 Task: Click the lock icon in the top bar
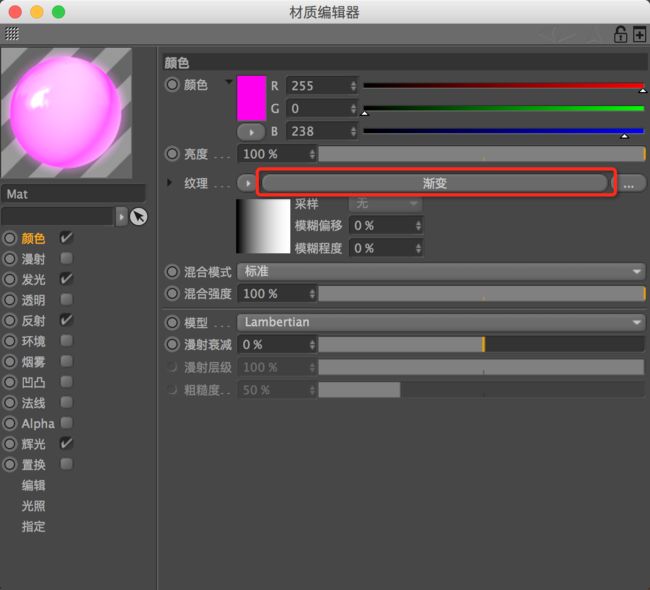pos(620,34)
